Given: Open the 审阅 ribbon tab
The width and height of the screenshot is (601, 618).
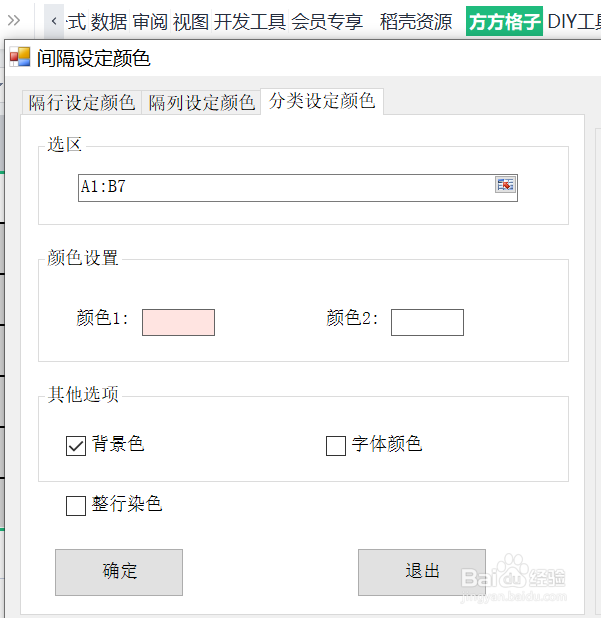Looking at the screenshot, I should (150, 22).
